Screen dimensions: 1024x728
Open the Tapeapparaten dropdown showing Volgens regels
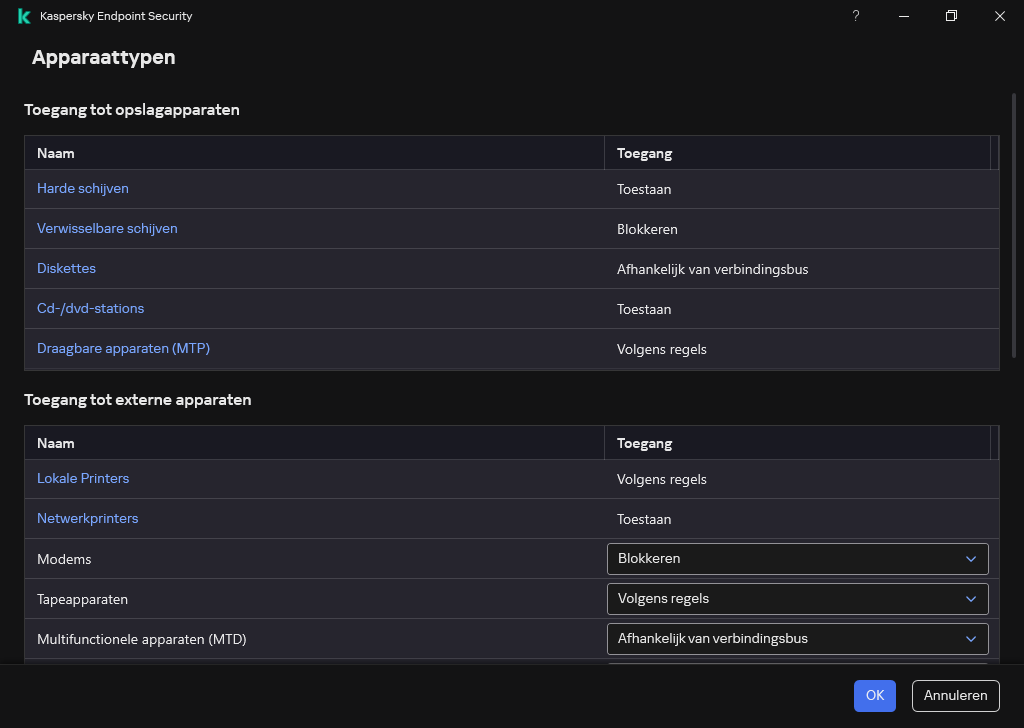pyautogui.click(x=780, y=599)
